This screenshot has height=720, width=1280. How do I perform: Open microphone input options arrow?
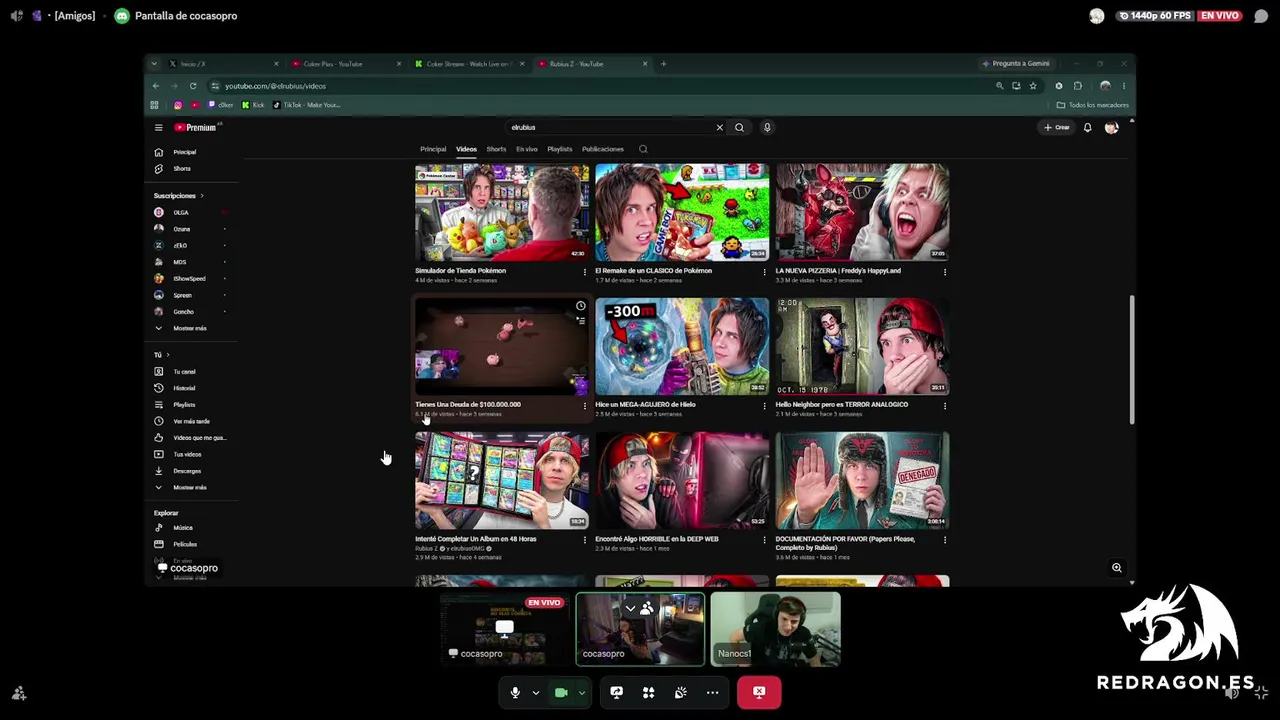[535, 692]
